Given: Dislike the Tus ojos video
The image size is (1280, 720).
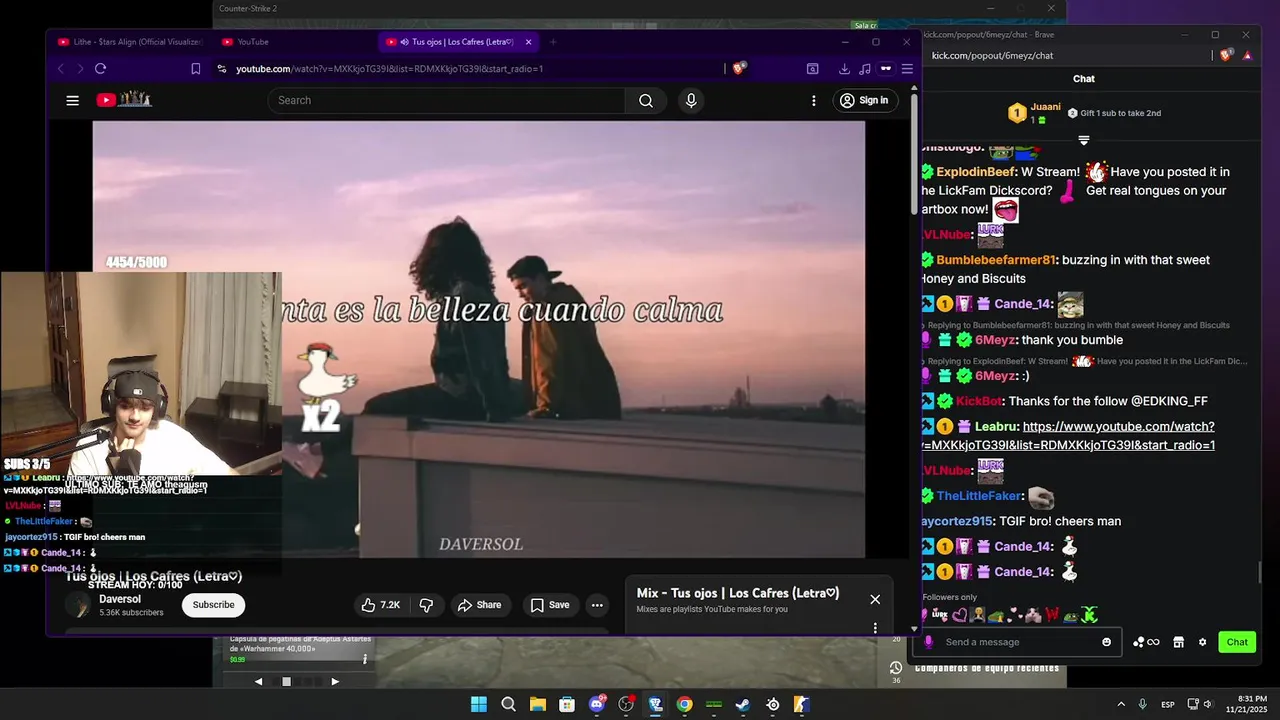Looking at the screenshot, I should pos(426,605).
